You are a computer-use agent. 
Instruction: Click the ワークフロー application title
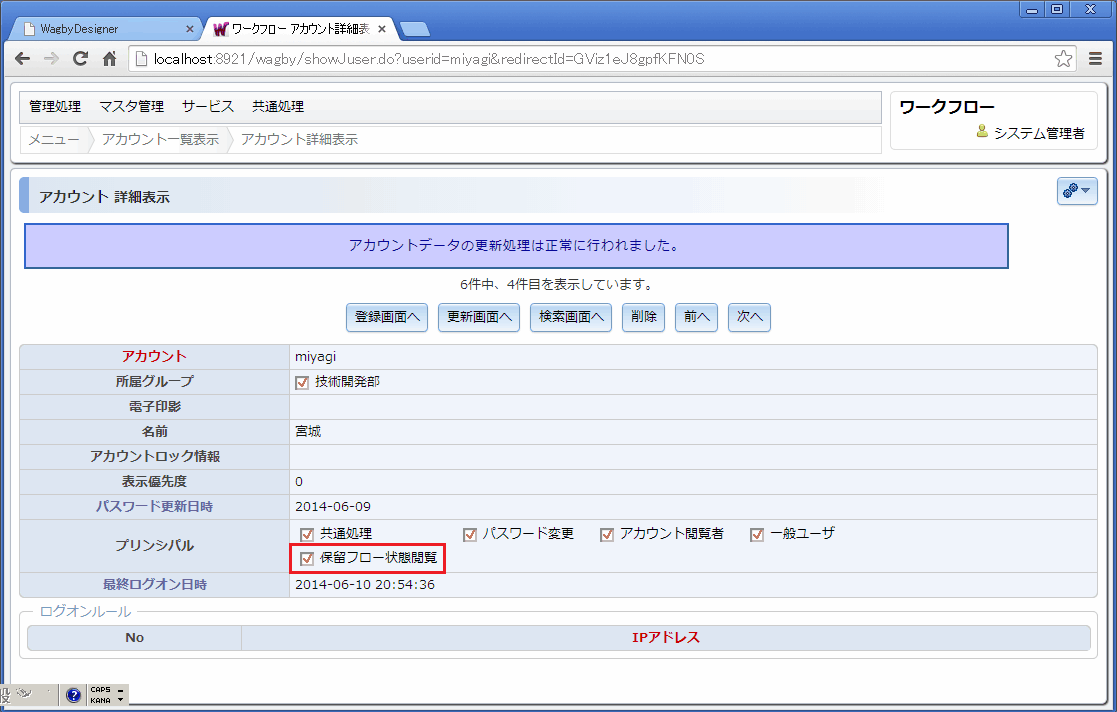(947, 107)
